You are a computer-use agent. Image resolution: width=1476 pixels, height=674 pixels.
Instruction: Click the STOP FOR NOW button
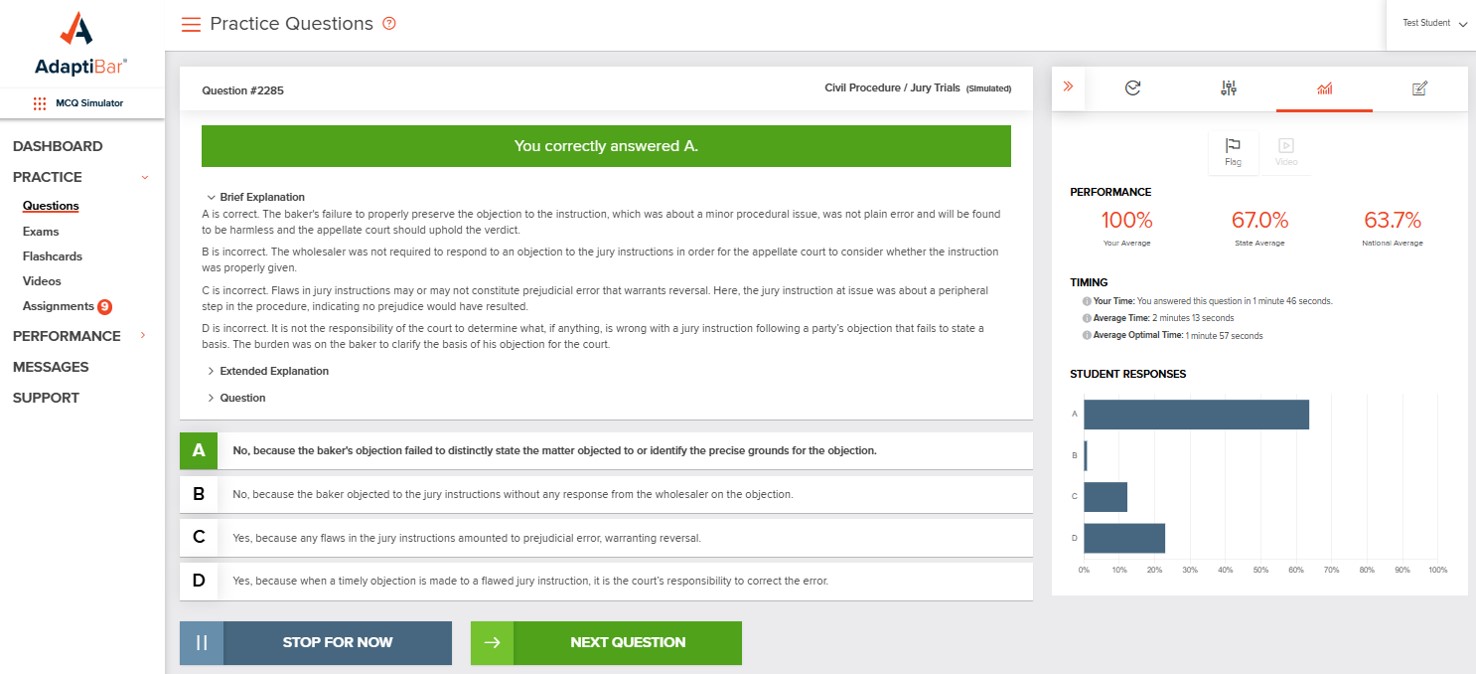(316, 643)
